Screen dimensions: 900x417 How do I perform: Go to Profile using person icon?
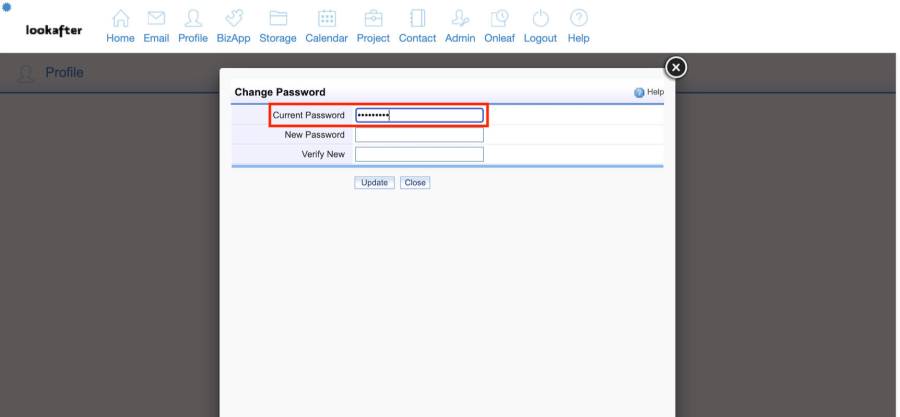194,19
